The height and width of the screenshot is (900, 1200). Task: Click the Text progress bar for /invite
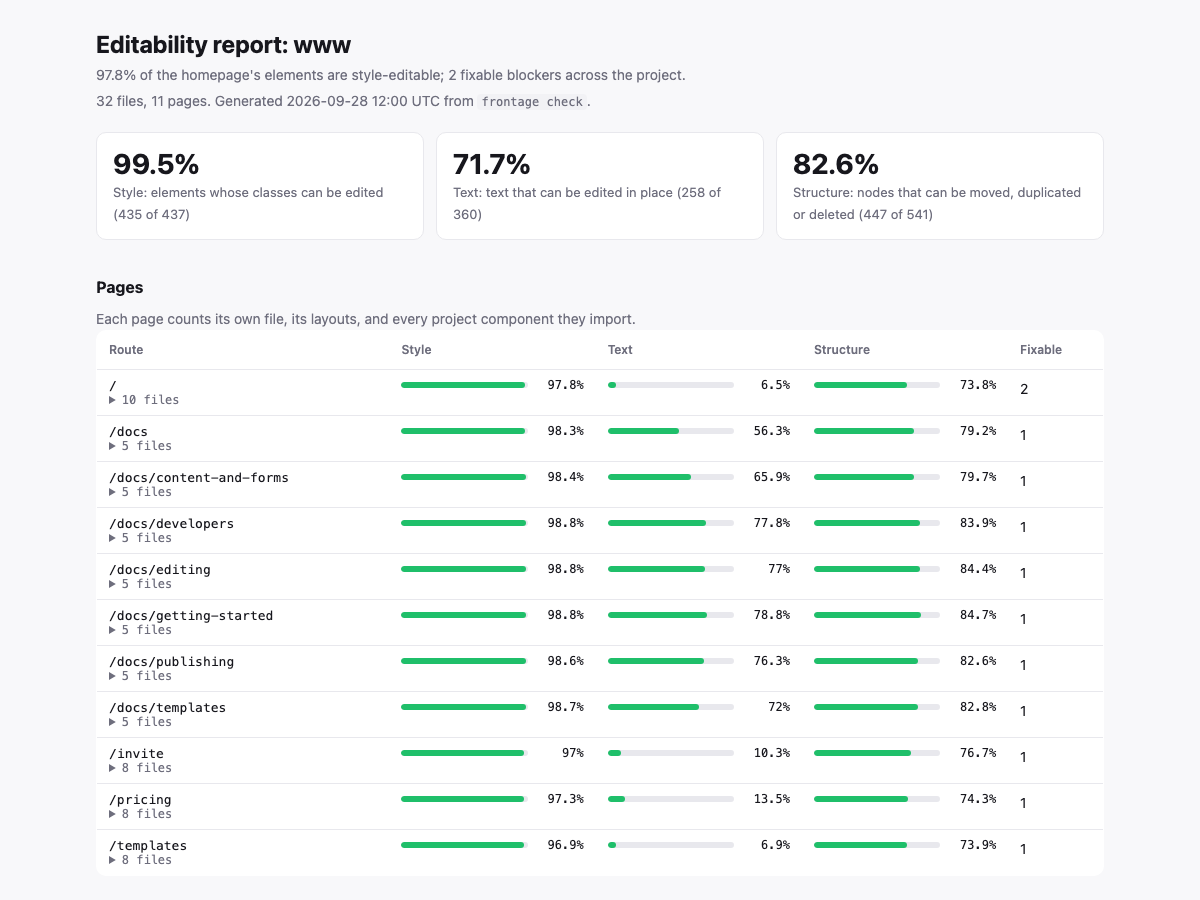(671, 753)
